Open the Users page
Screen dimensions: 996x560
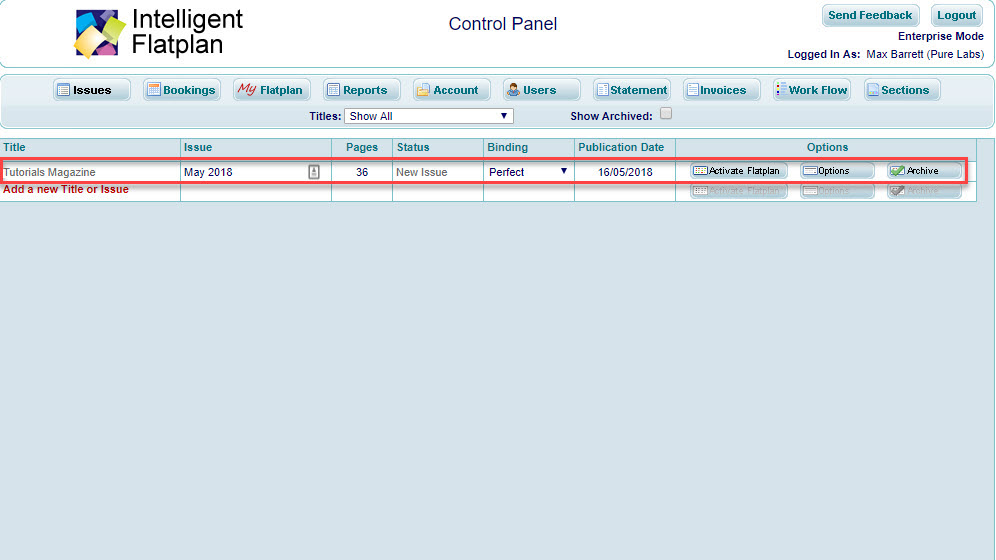(542, 90)
